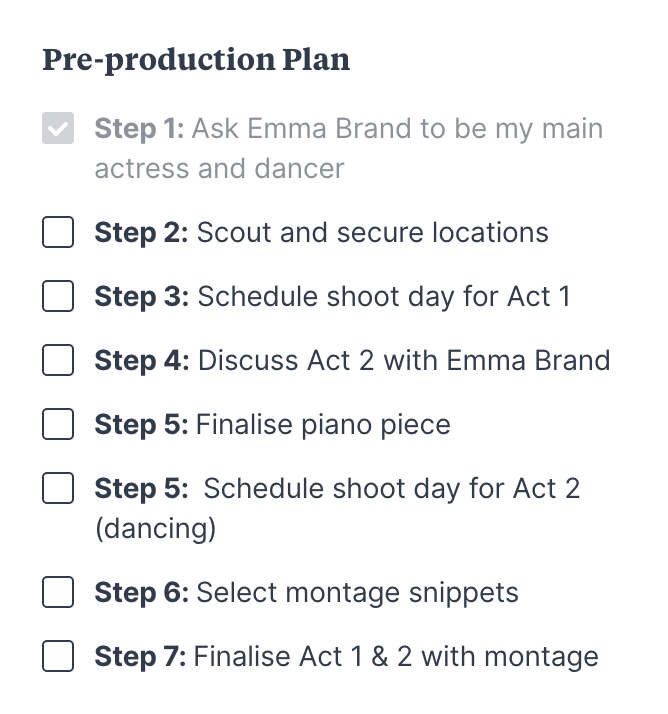Click the greyed 'Ask Emma Brand' text
Image resolution: width=668 pixels, height=714 pixels.
pyautogui.click(x=397, y=129)
